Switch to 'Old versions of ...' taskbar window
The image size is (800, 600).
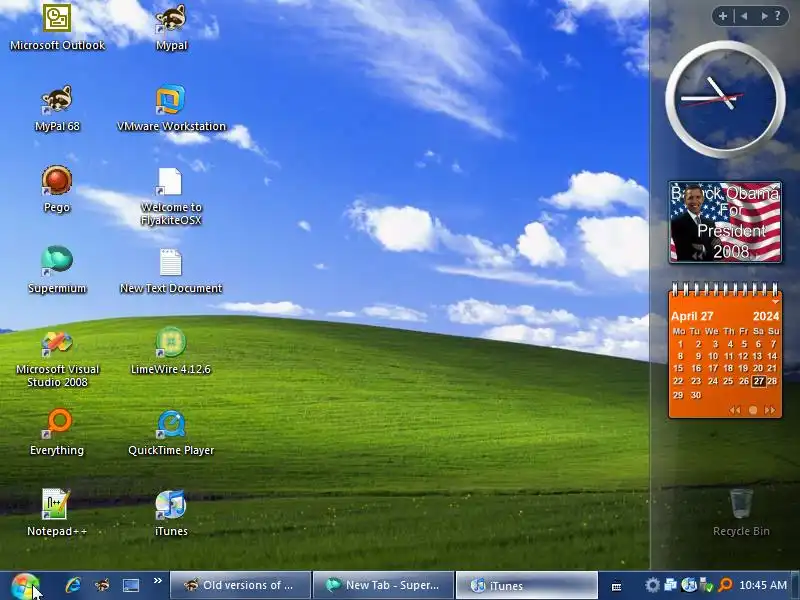(240, 585)
